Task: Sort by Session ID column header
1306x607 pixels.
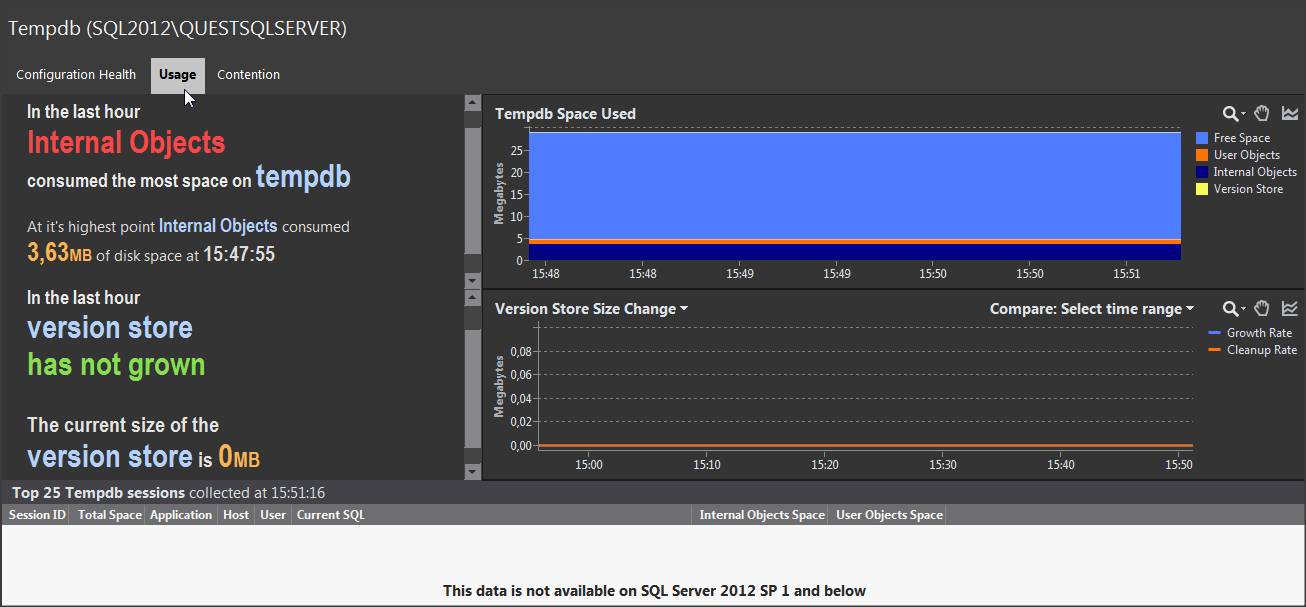Action: click(37, 515)
